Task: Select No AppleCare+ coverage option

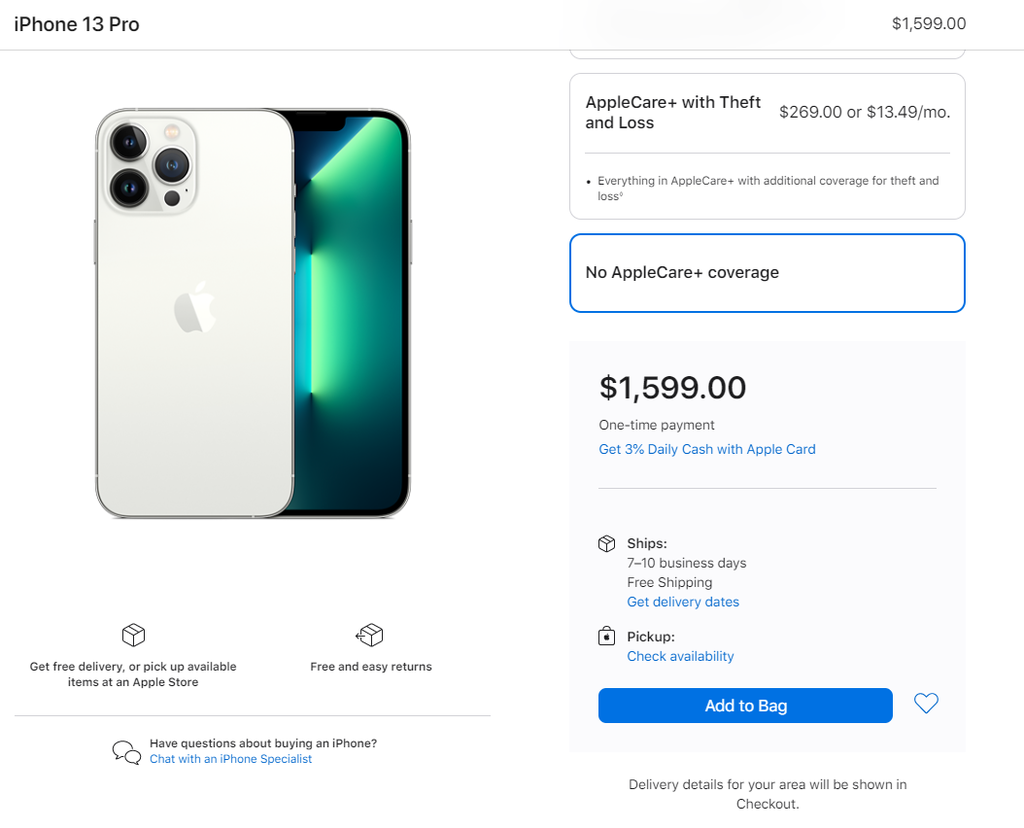Action: (x=767, y=273)
